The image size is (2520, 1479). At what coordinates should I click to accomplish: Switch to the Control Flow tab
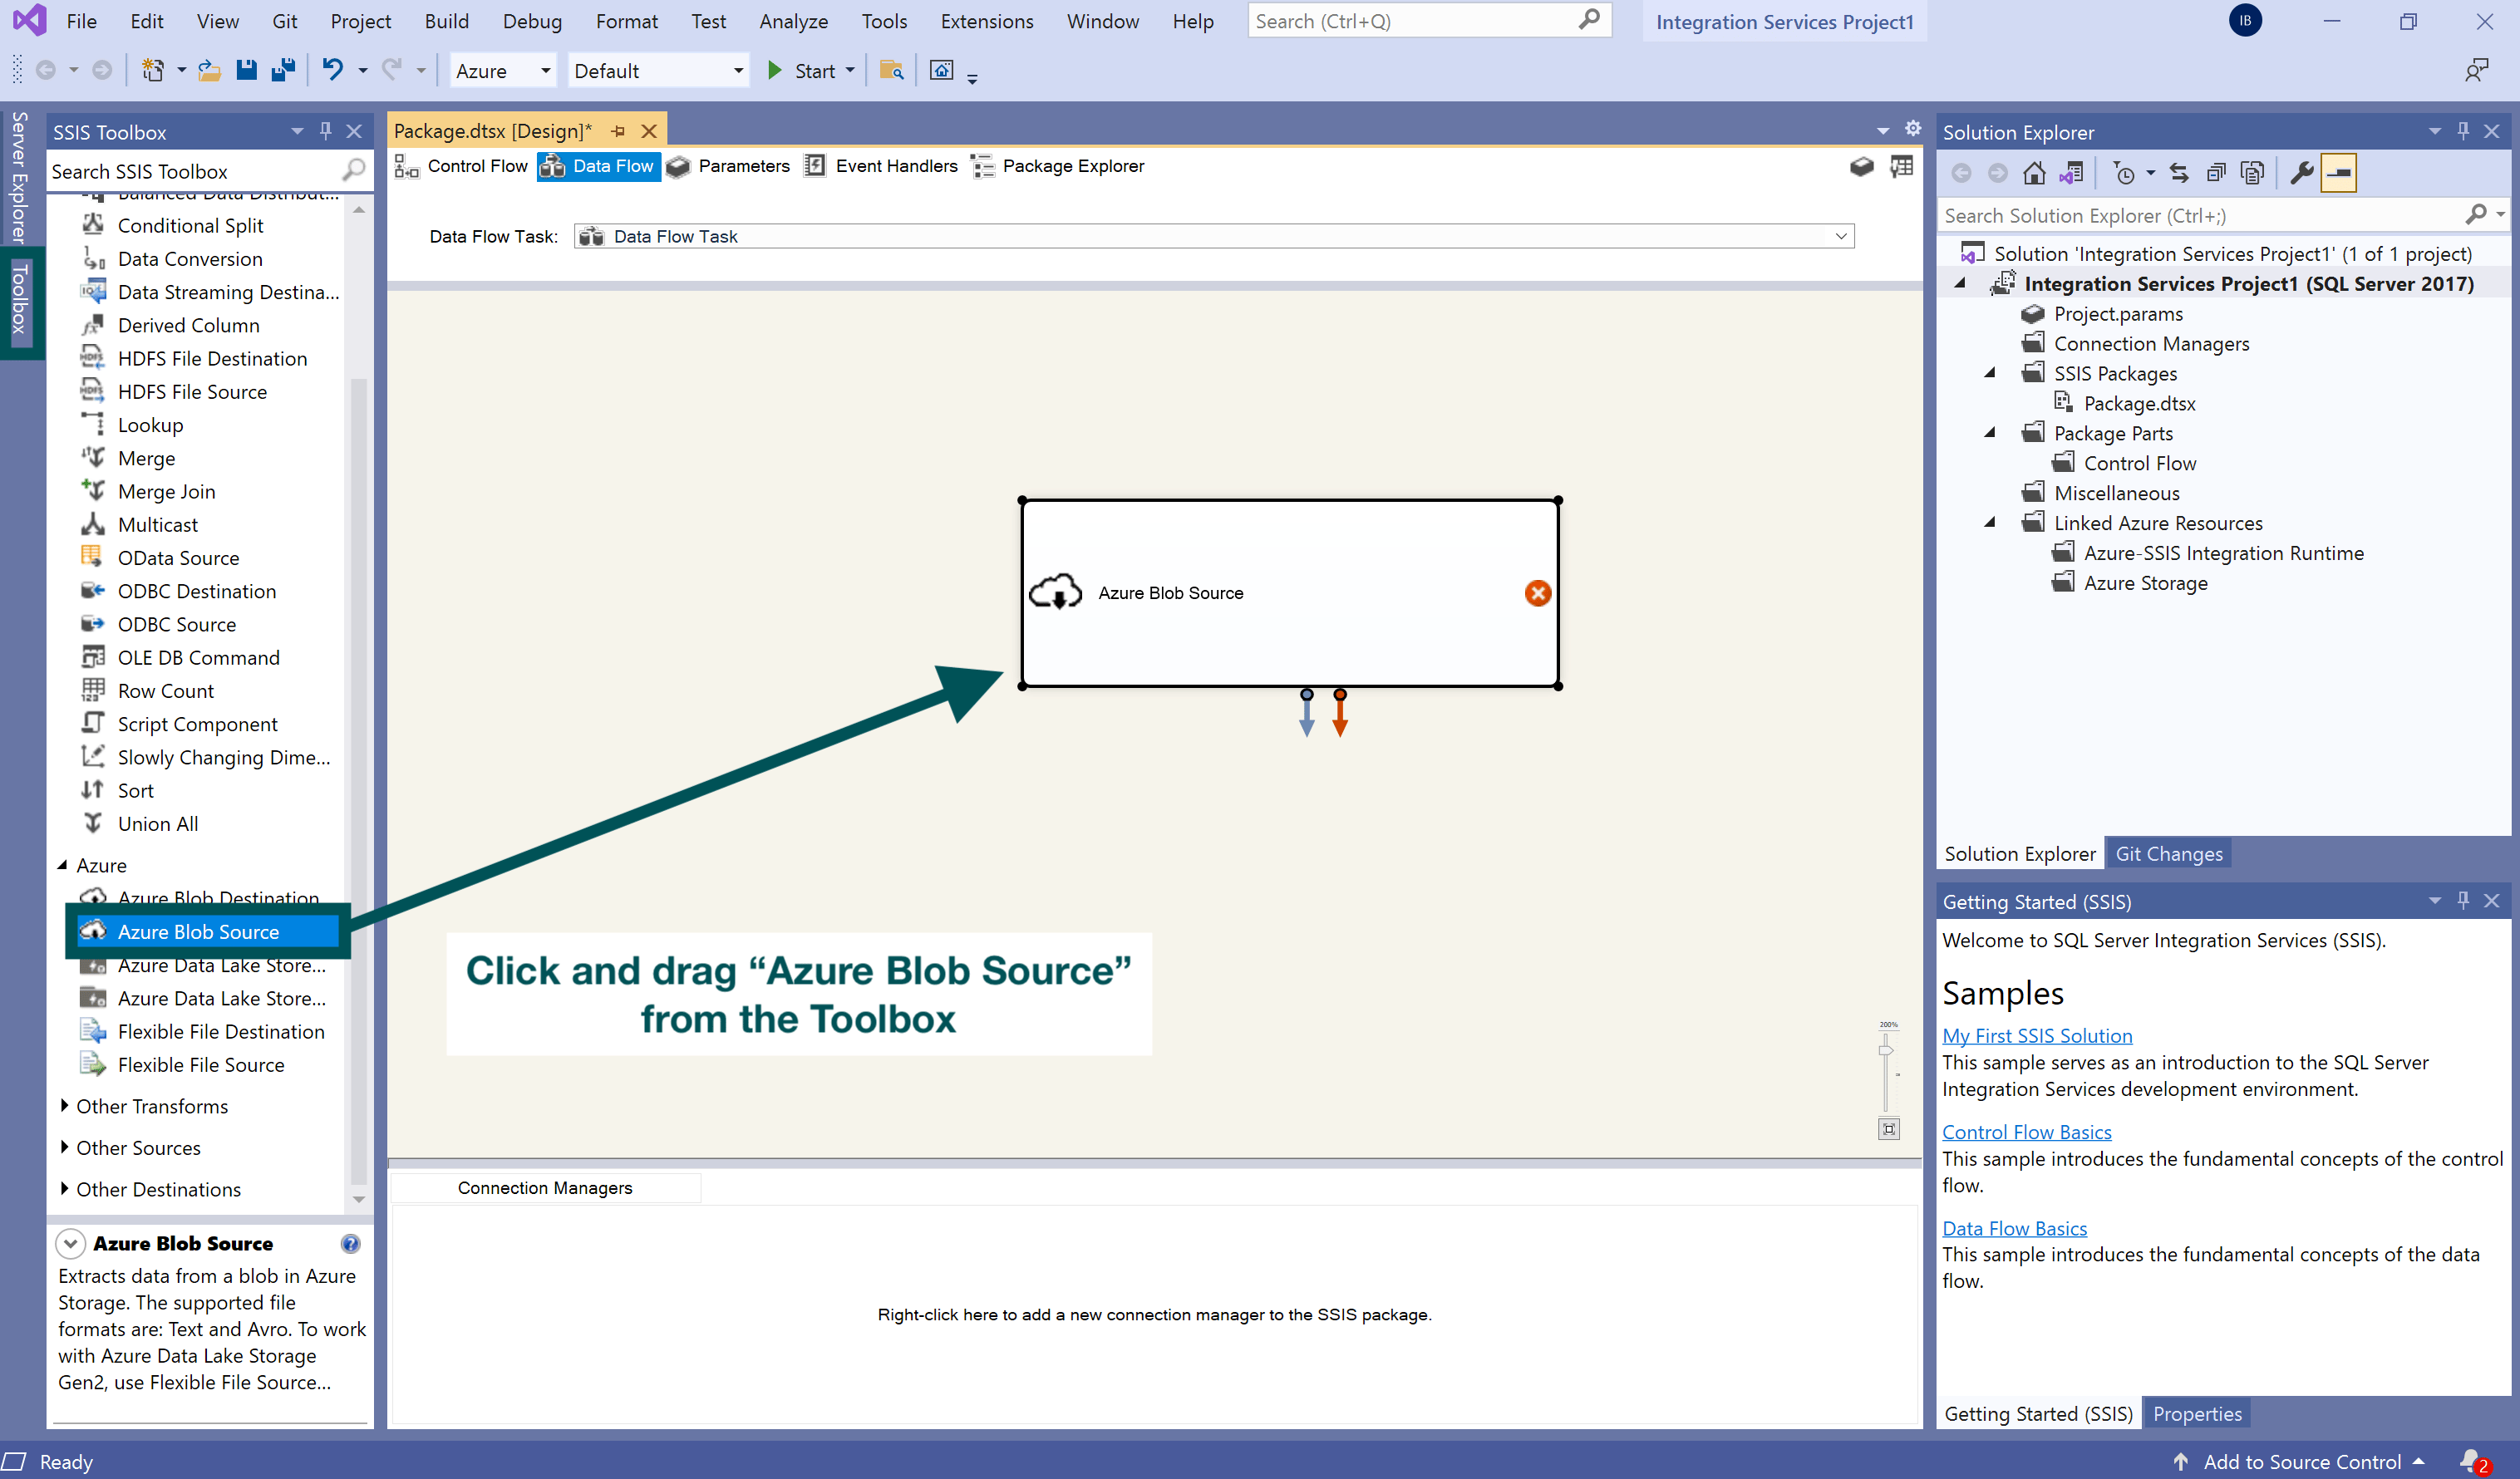tap(462, 166)
